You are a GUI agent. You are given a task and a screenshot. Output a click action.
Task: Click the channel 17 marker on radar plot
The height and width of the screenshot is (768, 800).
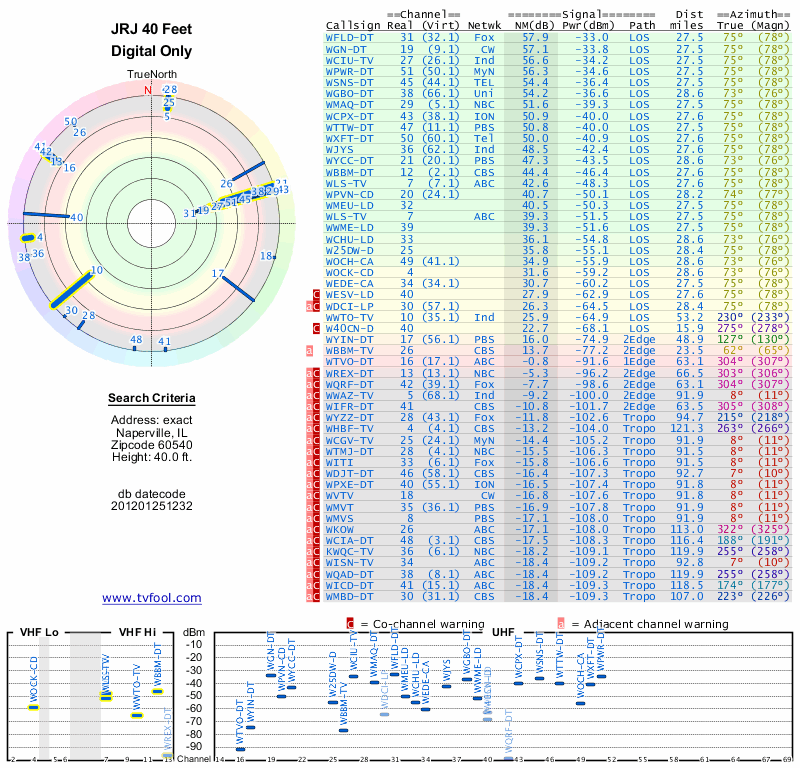click(218, 273)
